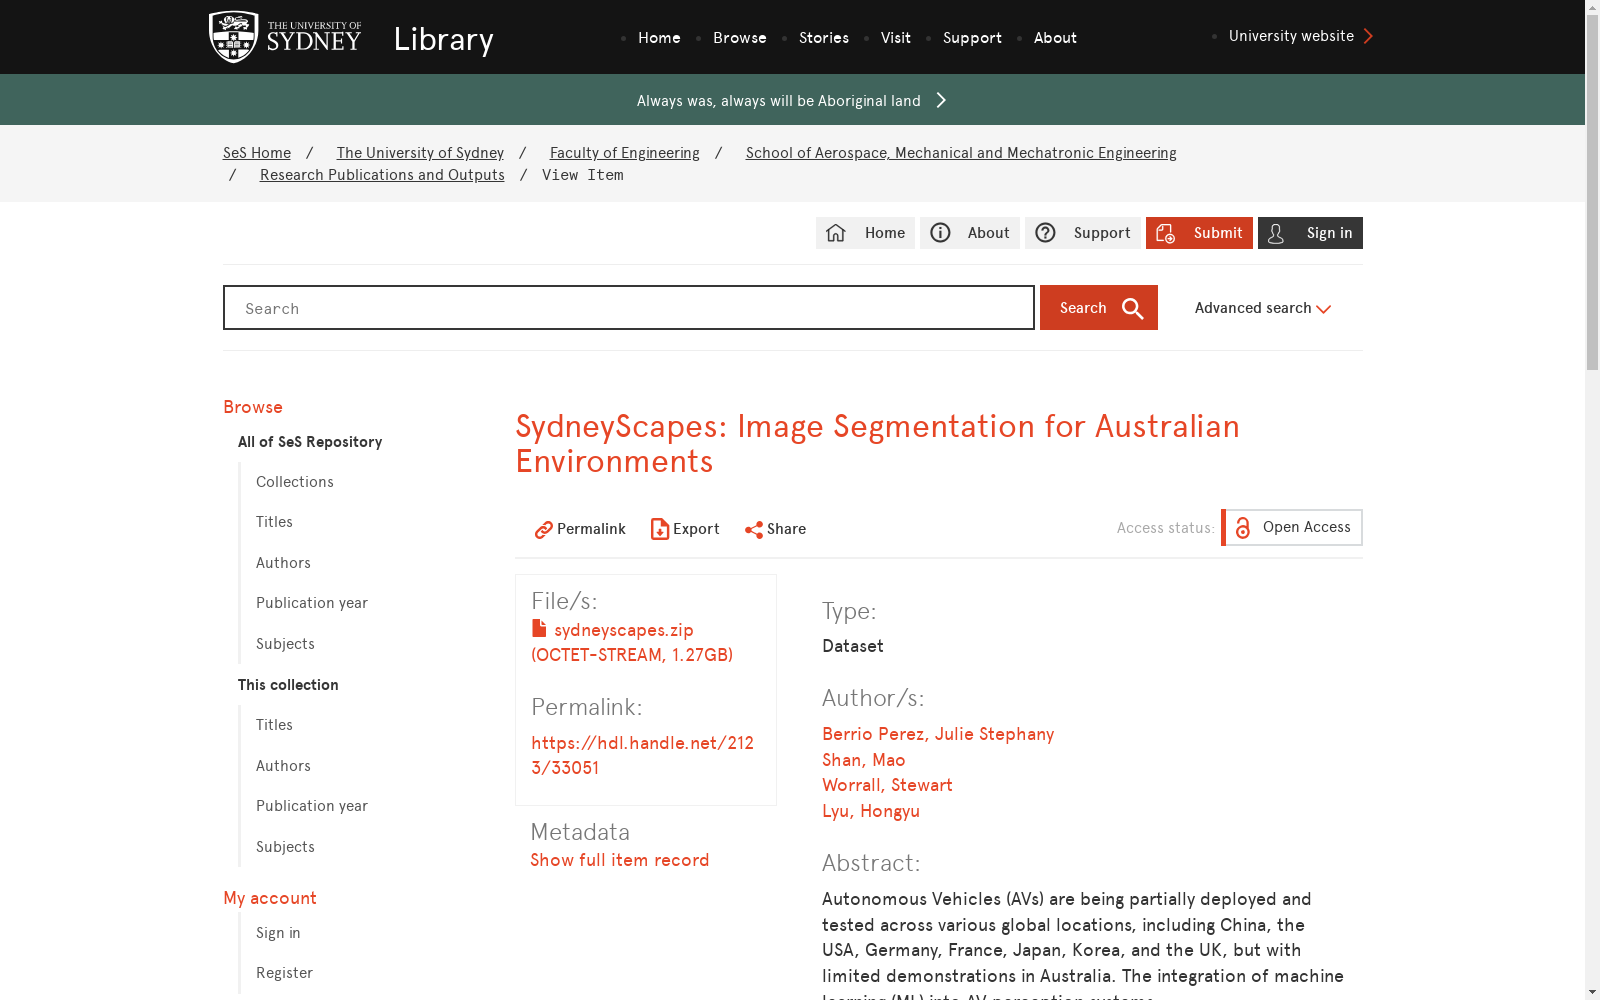Browse Subjects under This collection
The width and height of the screenshot is (1600, 1000).
pyautogui.click(x=285, y=847)
